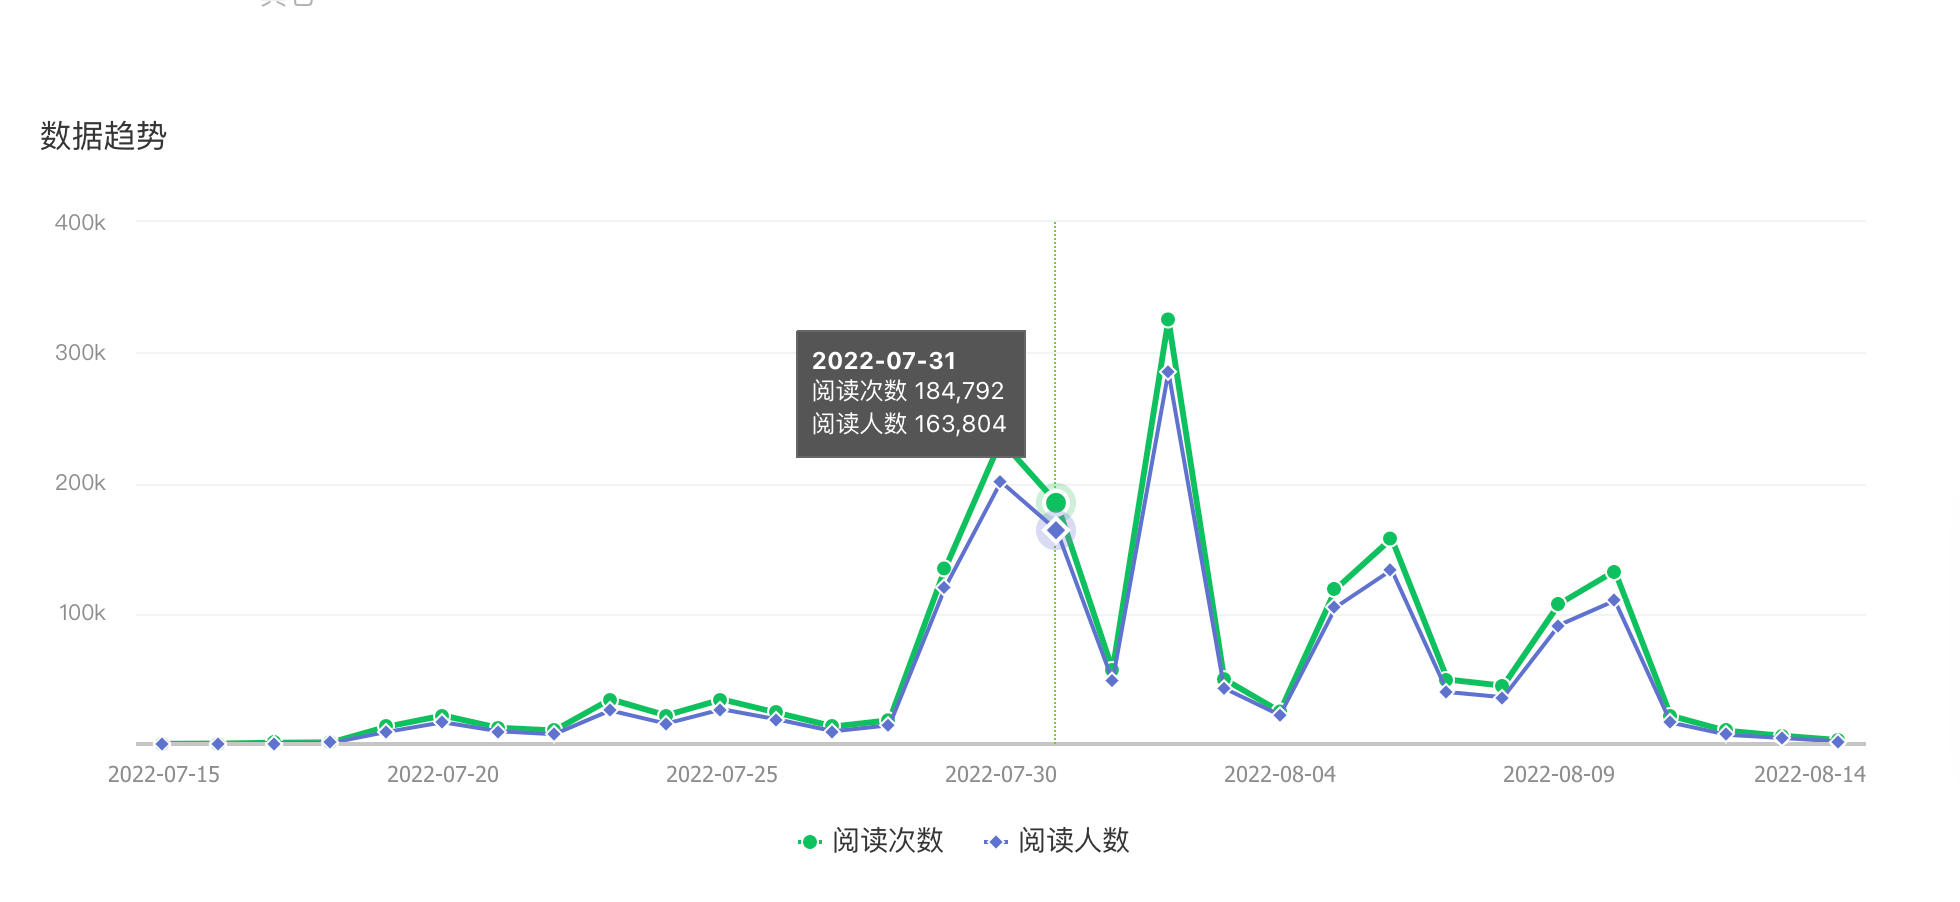Click the 200k y-axis label

(x=80, y=483)
